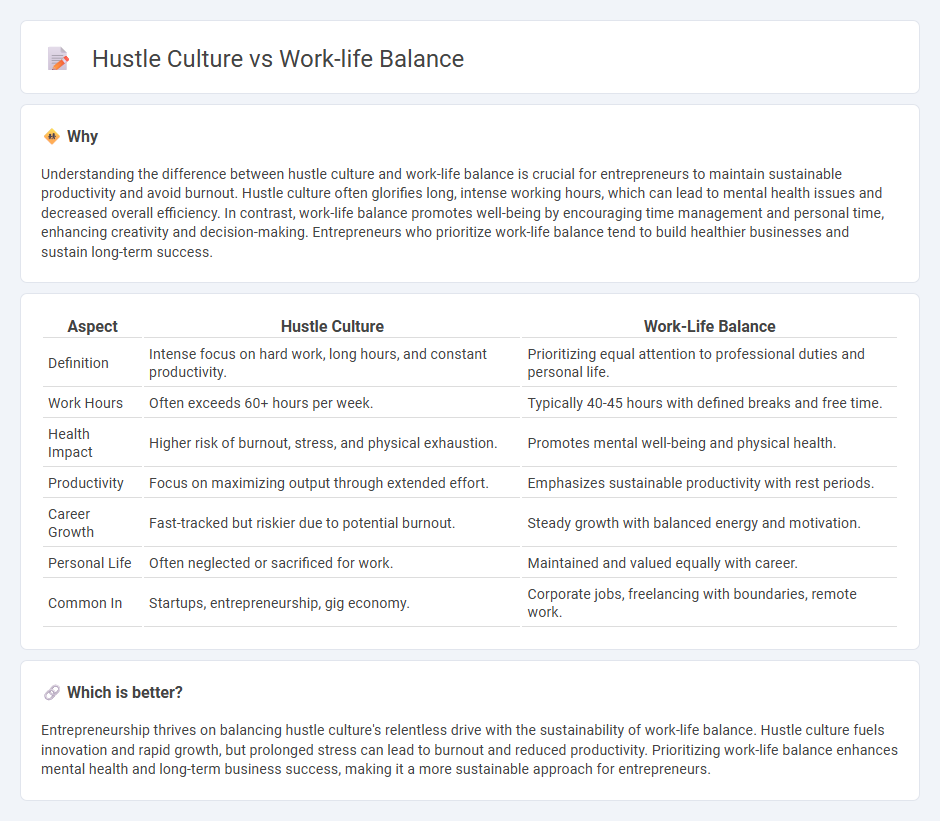This screenshot has width=940, height=821.
Task: Click cell 'Often neglected or sacrificed for work.'
Action: pyautogui.click(x=332, y=563)
